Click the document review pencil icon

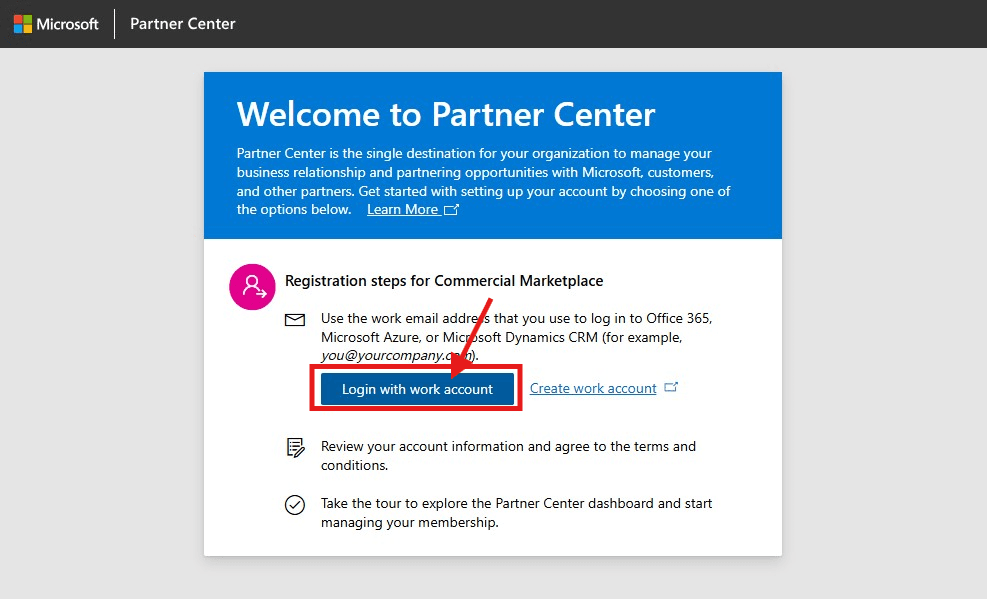pyautogui.click(x=295, y=447)
